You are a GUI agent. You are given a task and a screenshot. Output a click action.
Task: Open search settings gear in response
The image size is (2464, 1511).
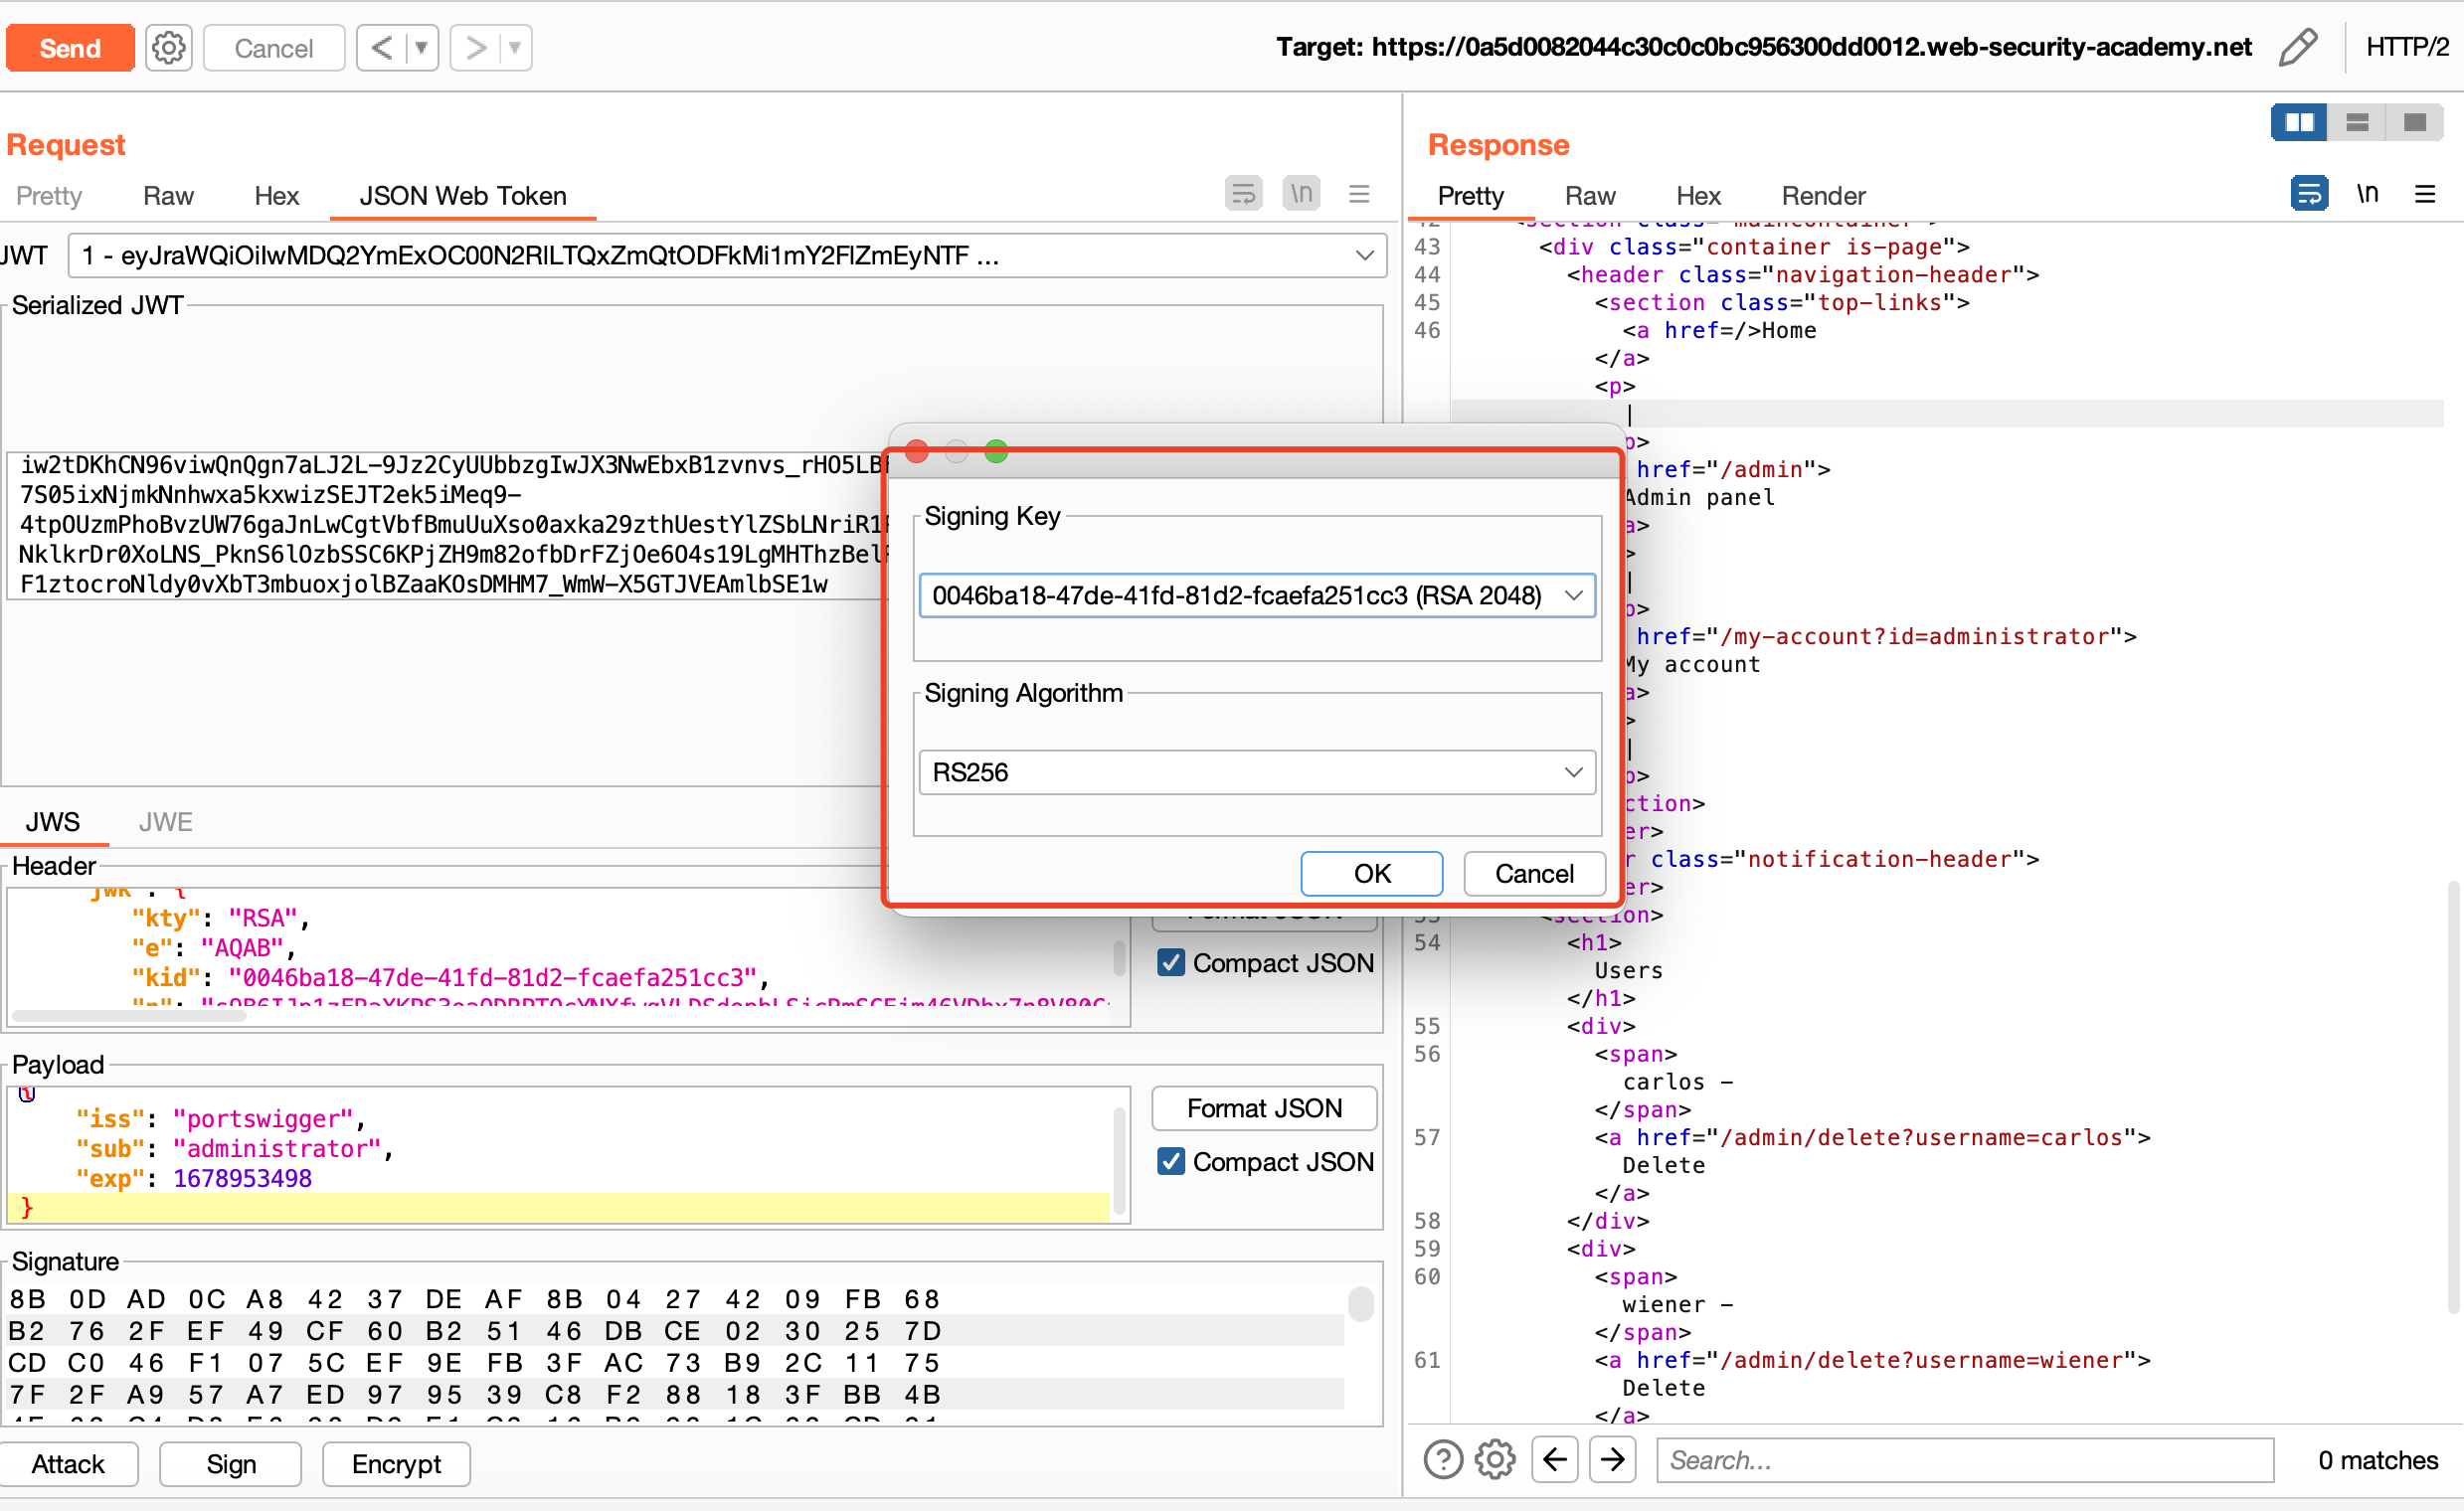point(1494,1459)
